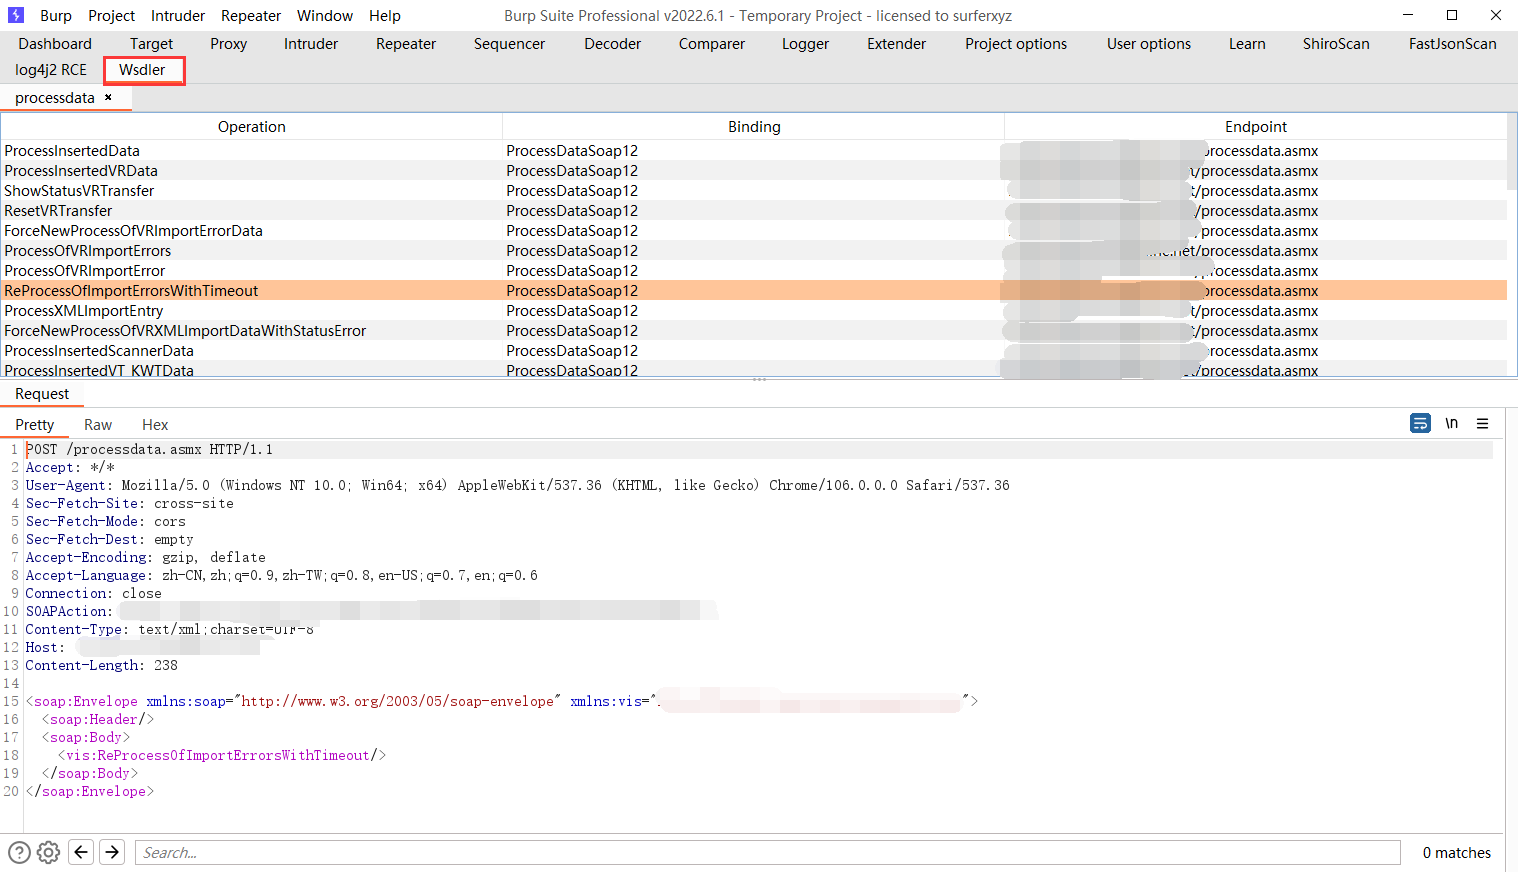Select ResetVRTransfer operation row
This screenshot has height=872, width=1518.
coord(754,210)
